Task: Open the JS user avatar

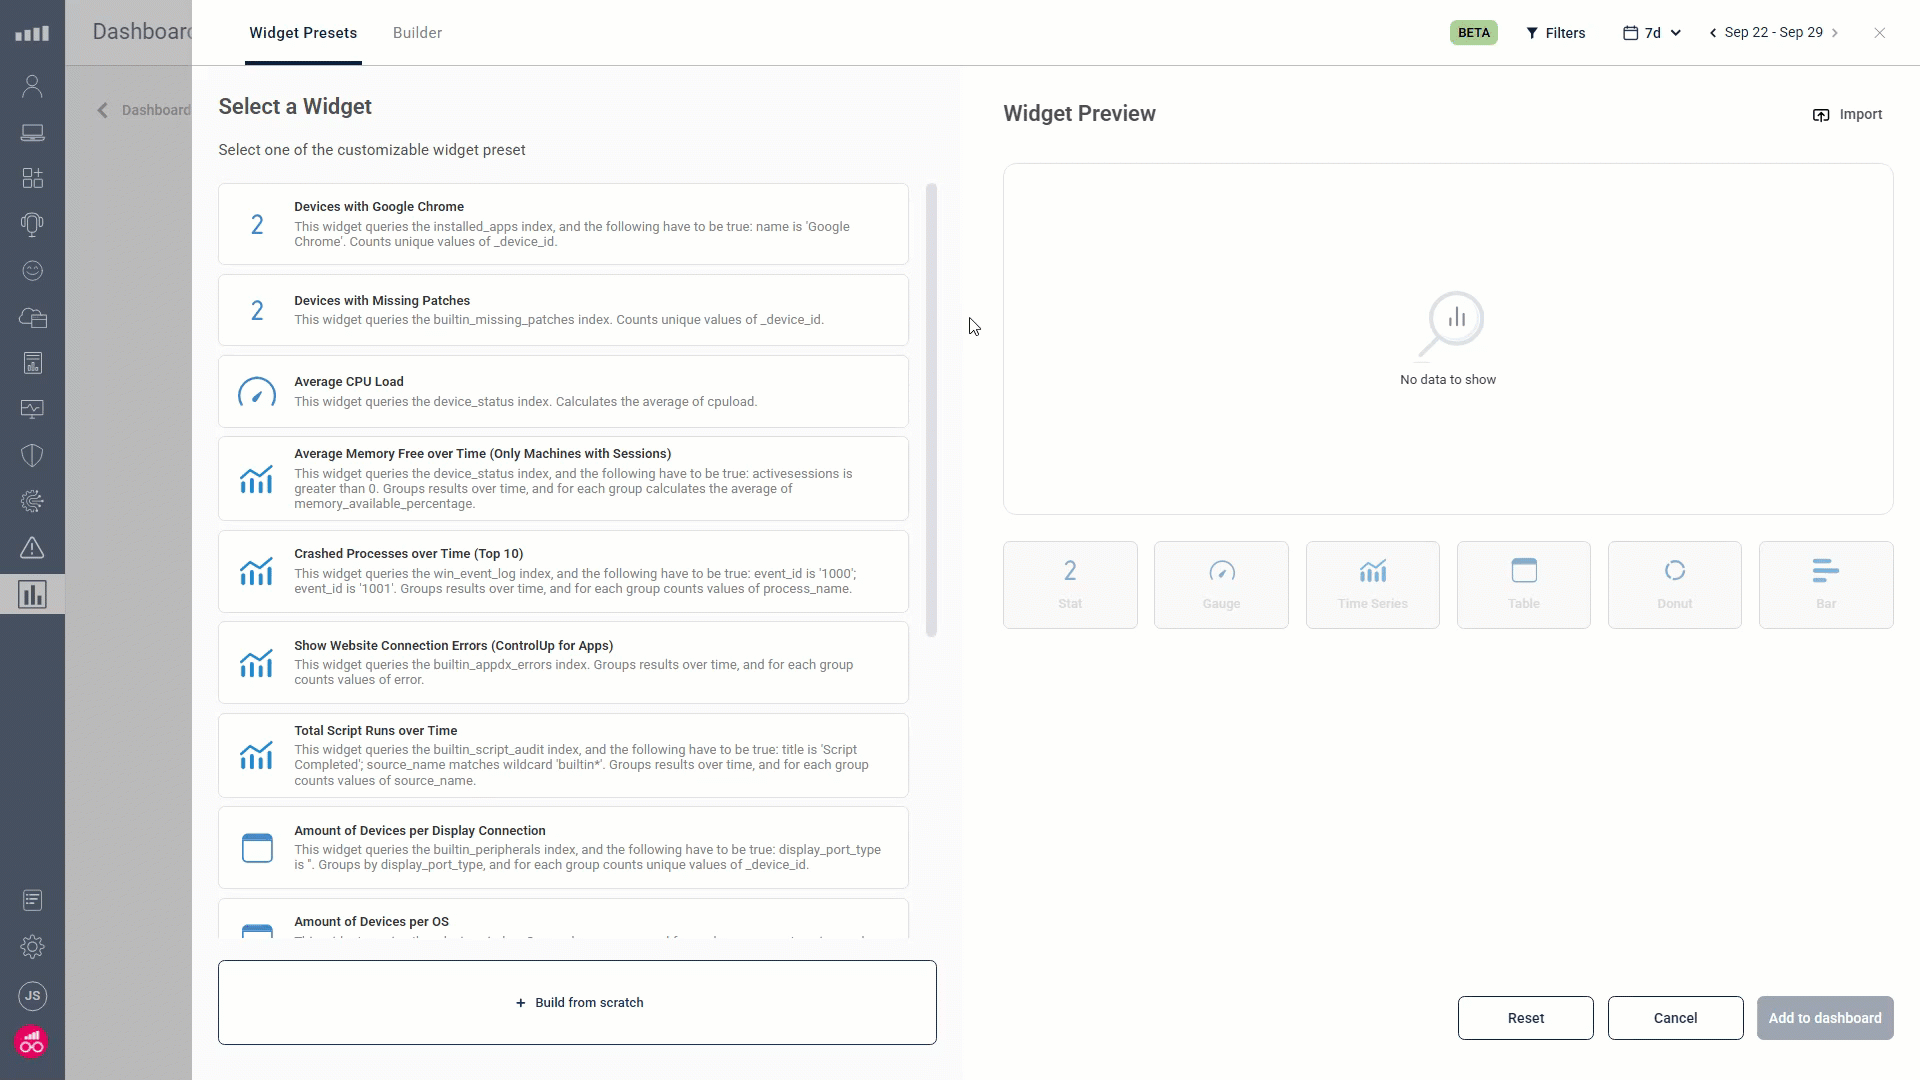Action: [32, 996]
